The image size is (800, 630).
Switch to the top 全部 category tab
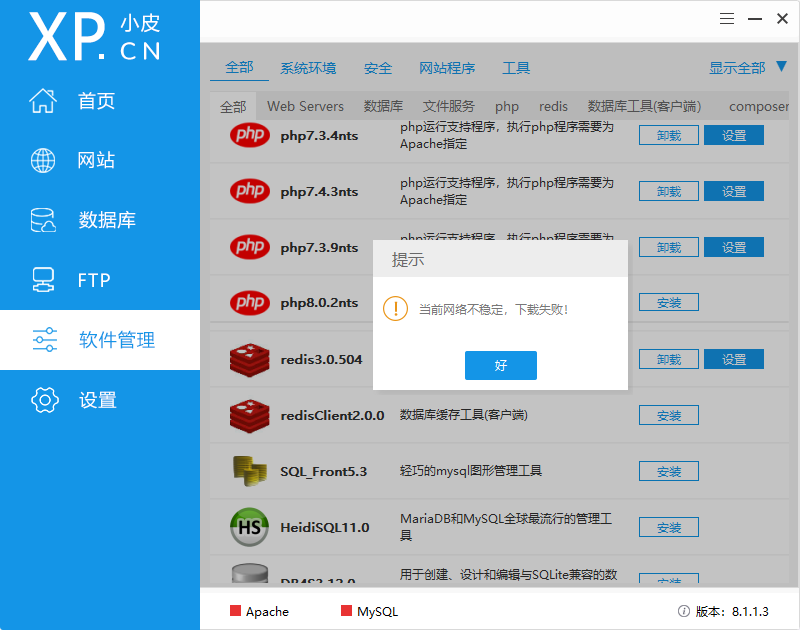(239, 67)
